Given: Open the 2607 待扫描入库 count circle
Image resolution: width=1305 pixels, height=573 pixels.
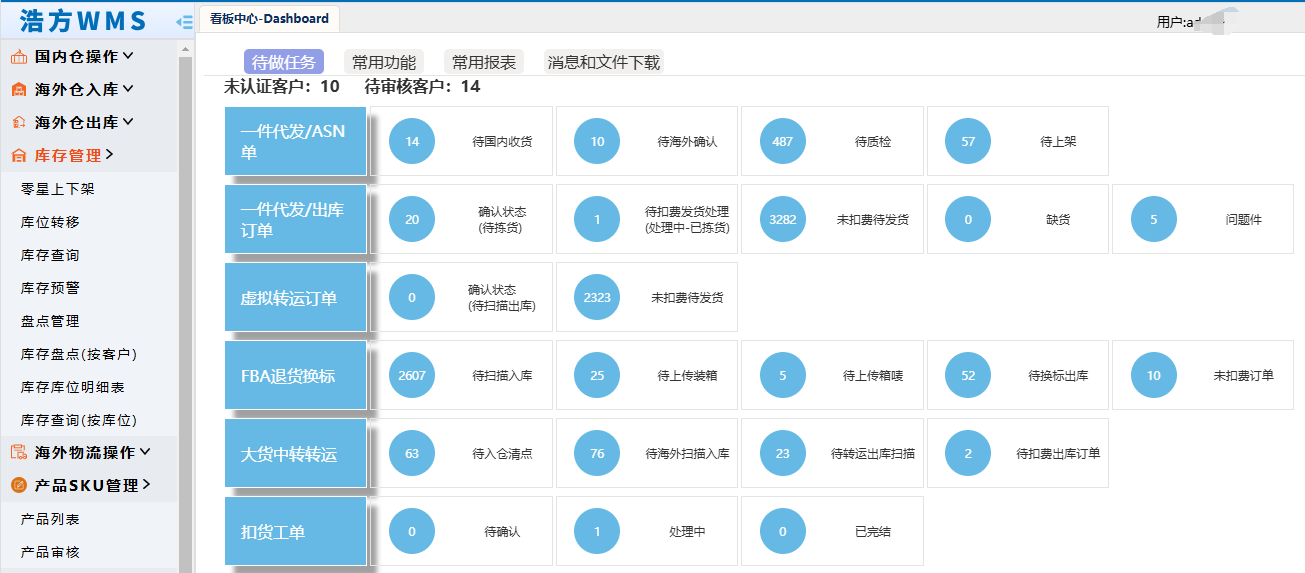Looking at the screenshot, I should 412,376.
